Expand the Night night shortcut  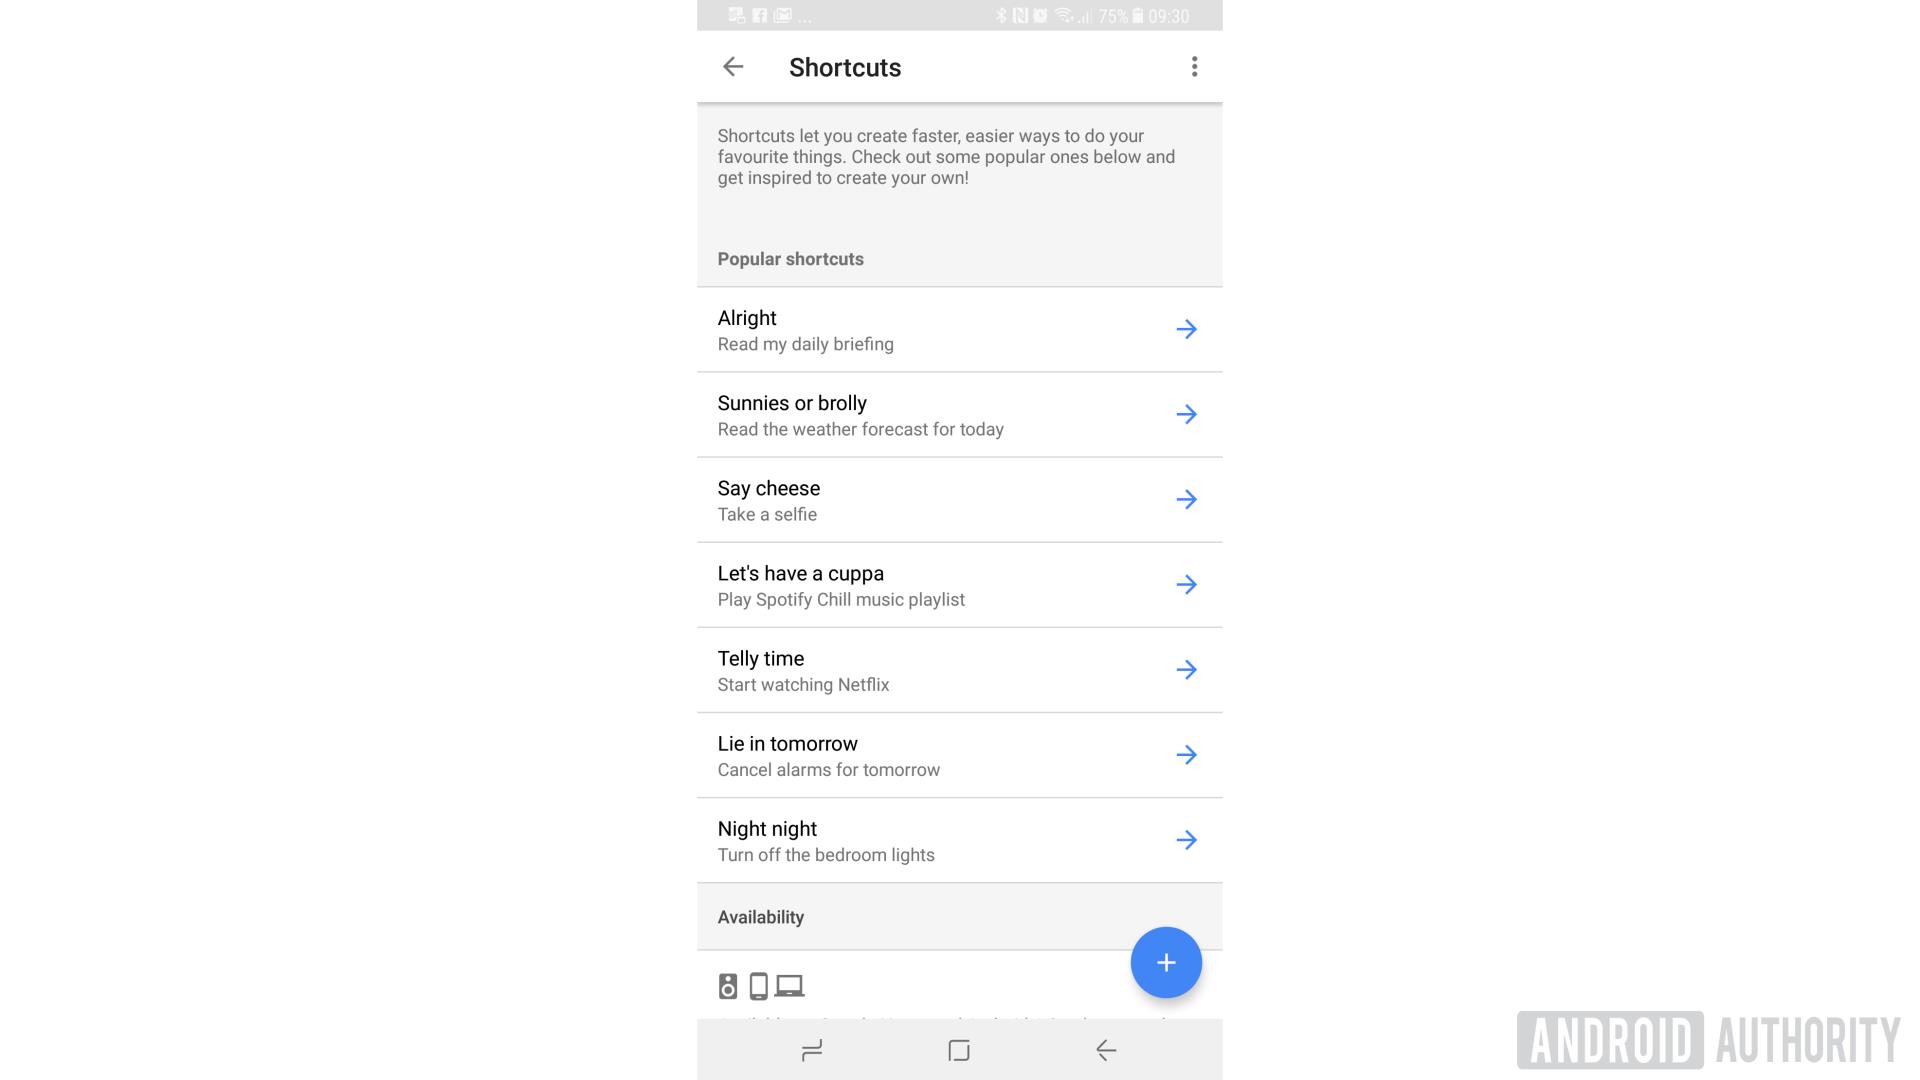[x=1184, y=840]
